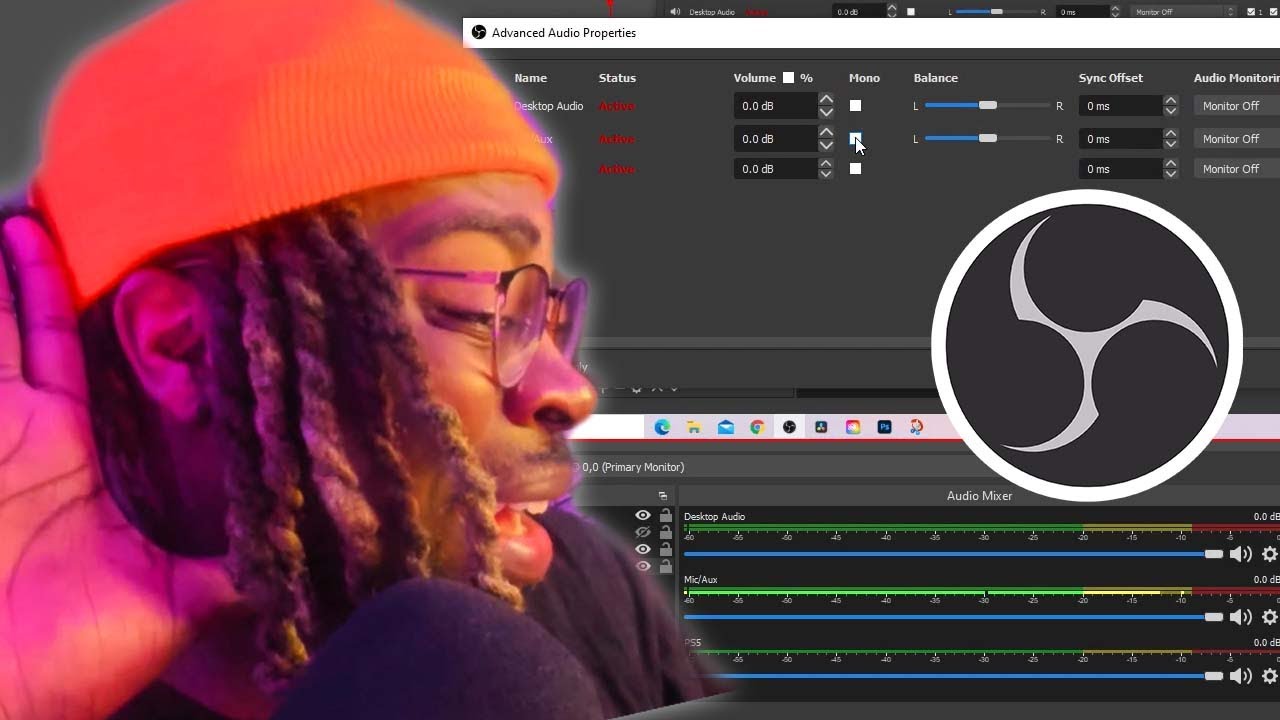Adjust Desktop Audio balance slider

tap(987, 106)
